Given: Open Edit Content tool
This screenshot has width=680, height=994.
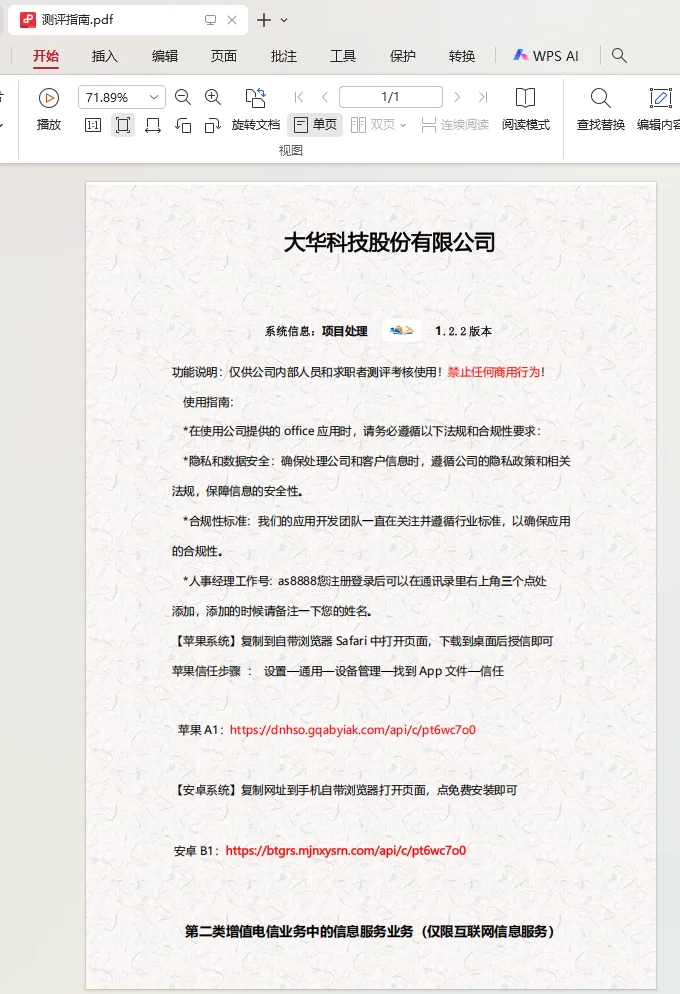Looking at the screenshot, I should coord(658,109).
